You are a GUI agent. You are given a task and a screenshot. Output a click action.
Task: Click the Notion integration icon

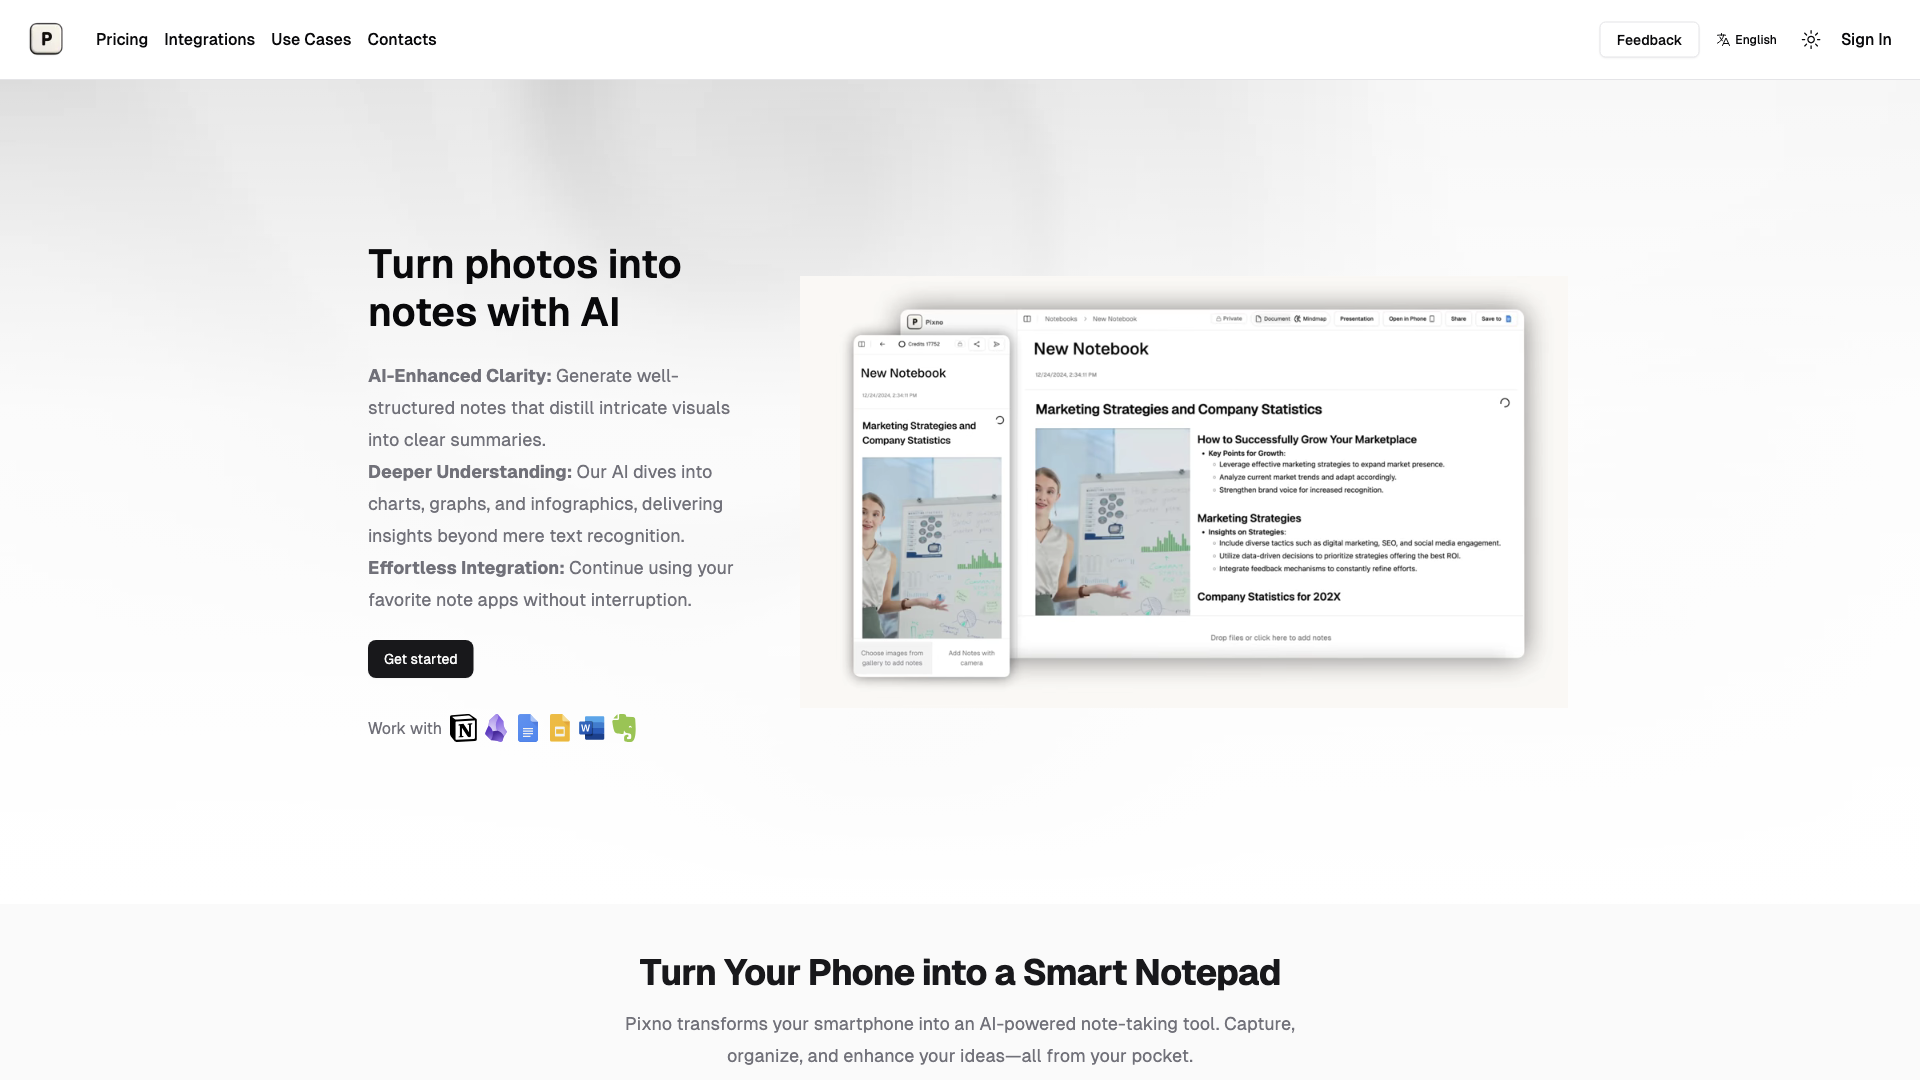pos(463,728)
